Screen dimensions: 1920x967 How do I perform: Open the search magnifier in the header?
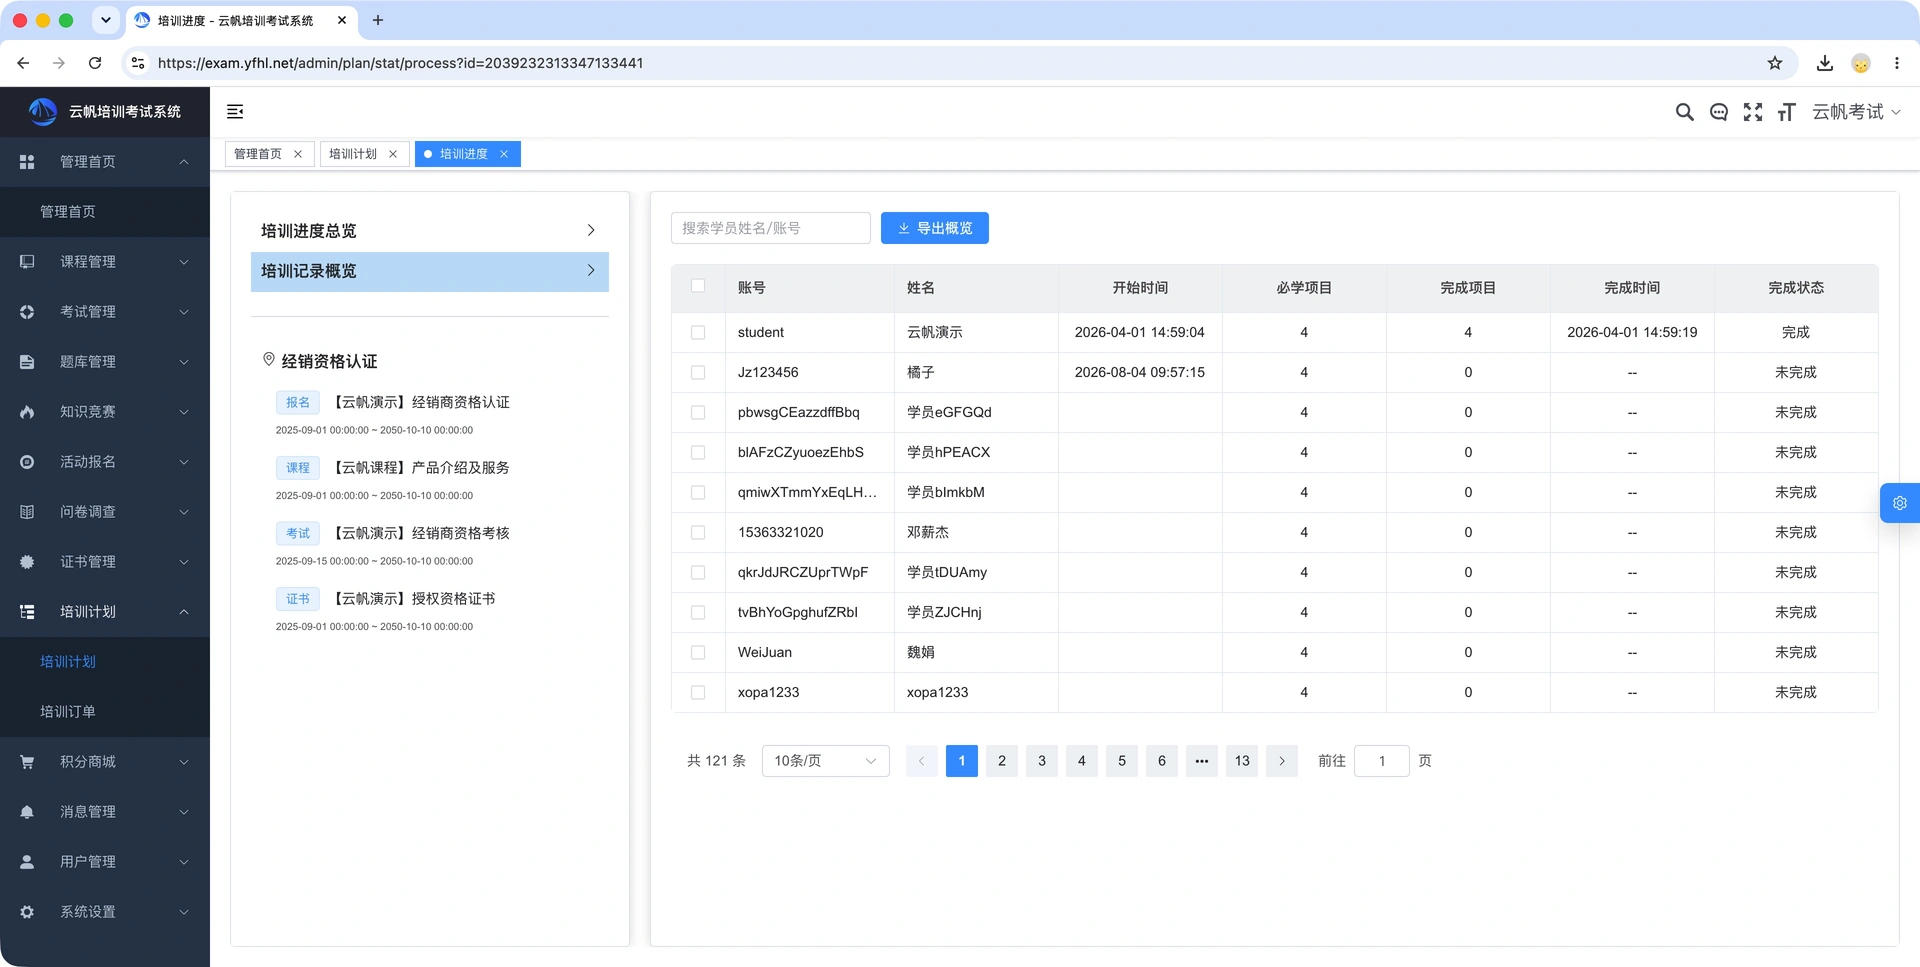[1684, 112]
